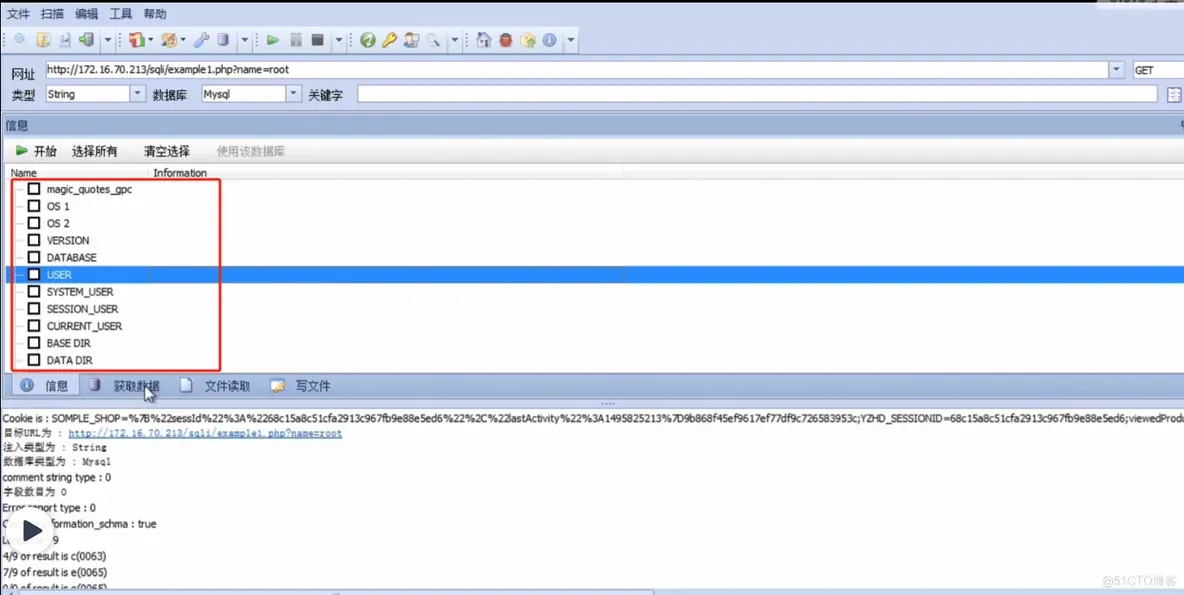
Task: Click the open file document icon
Action: (x=43, y=40)
